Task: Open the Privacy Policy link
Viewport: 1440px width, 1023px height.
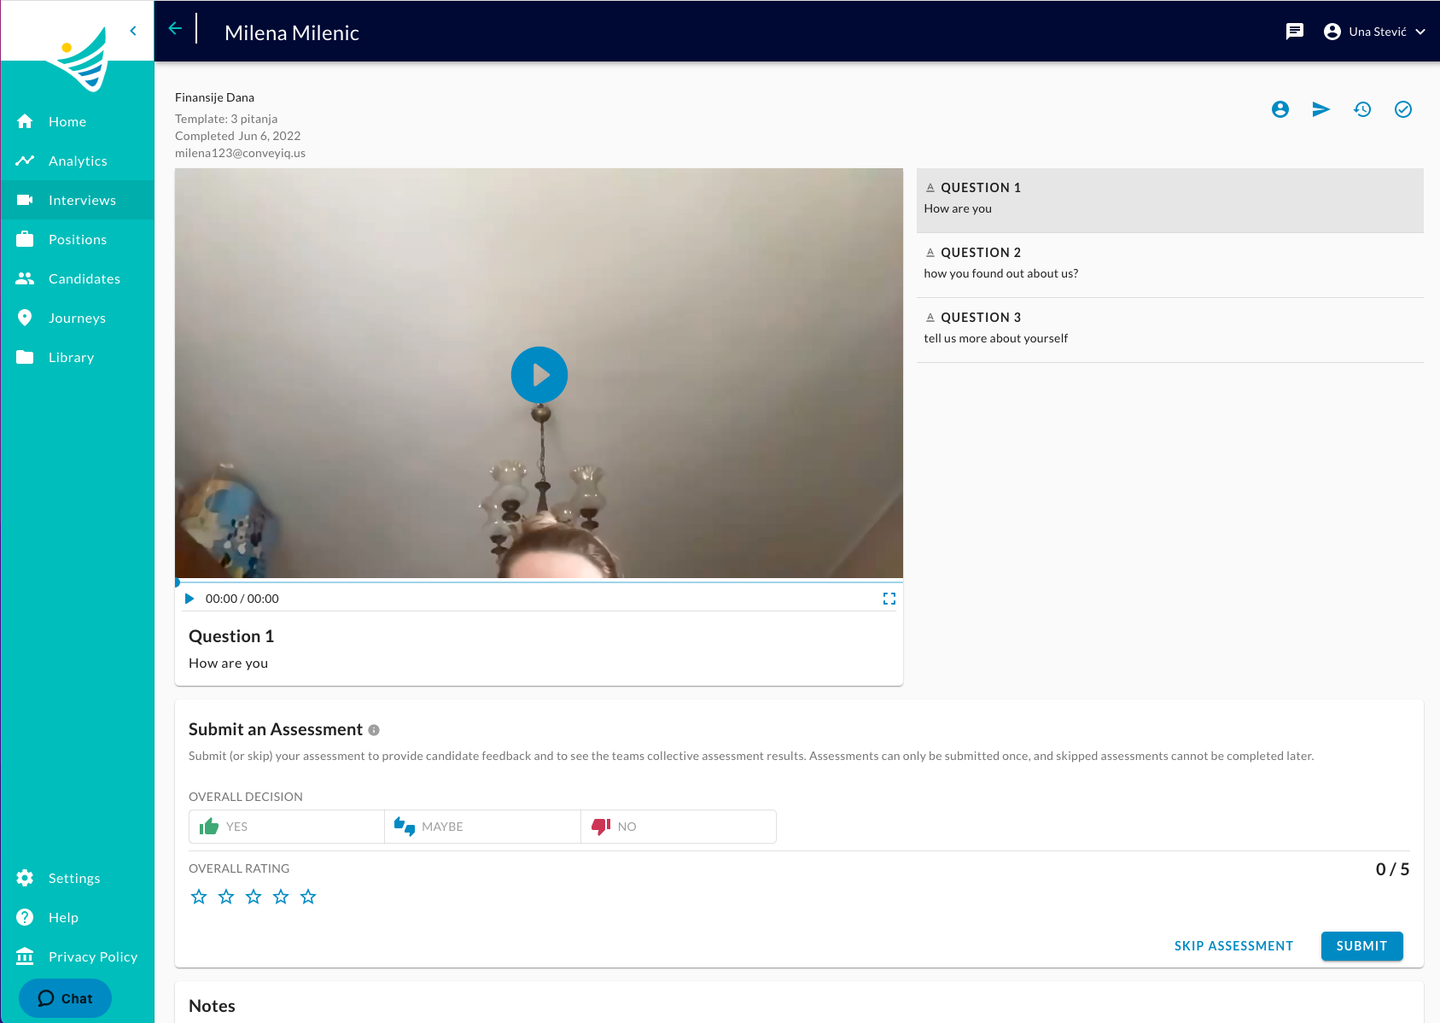Action: 77,957
